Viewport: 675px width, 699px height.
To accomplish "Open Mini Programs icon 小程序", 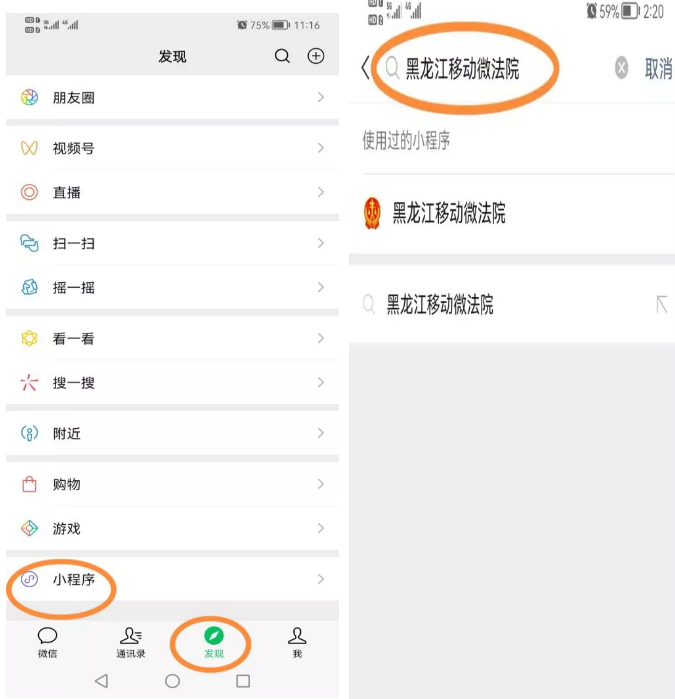I will coord(29,579).
